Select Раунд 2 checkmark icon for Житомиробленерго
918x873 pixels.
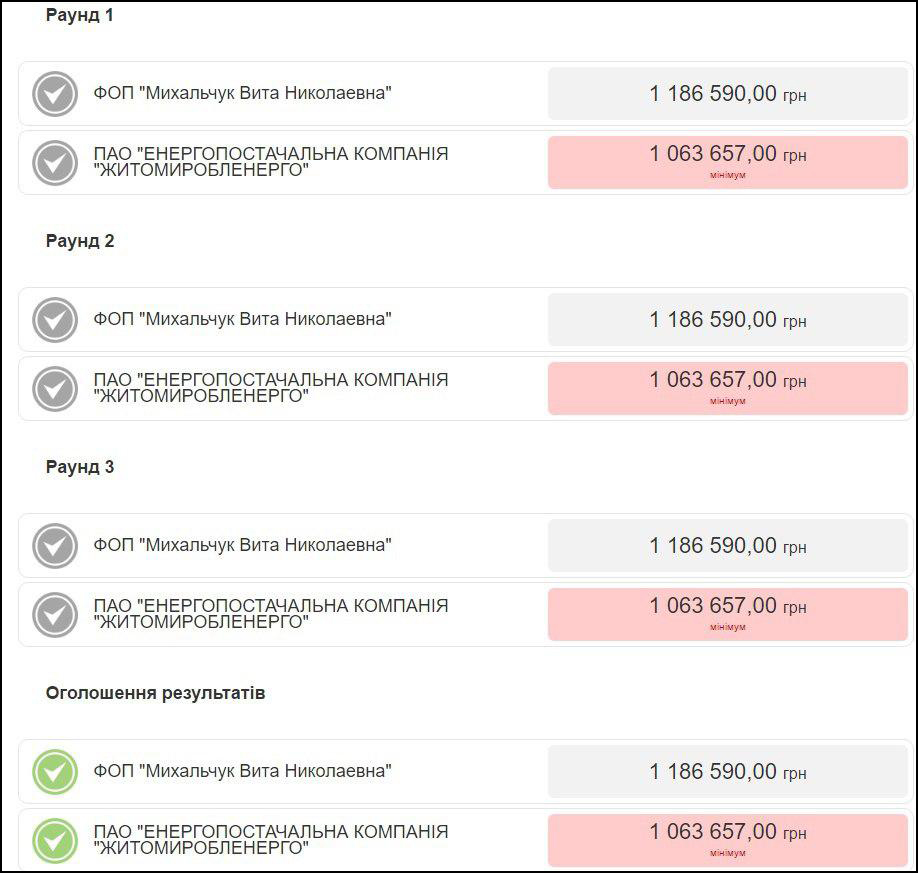(x=55, y=388)
